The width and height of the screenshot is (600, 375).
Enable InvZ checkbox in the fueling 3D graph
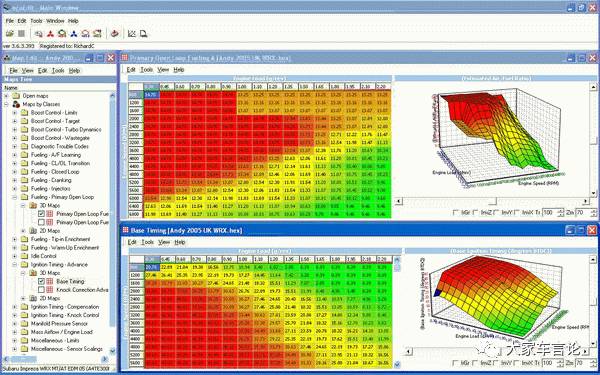[475, 212]
